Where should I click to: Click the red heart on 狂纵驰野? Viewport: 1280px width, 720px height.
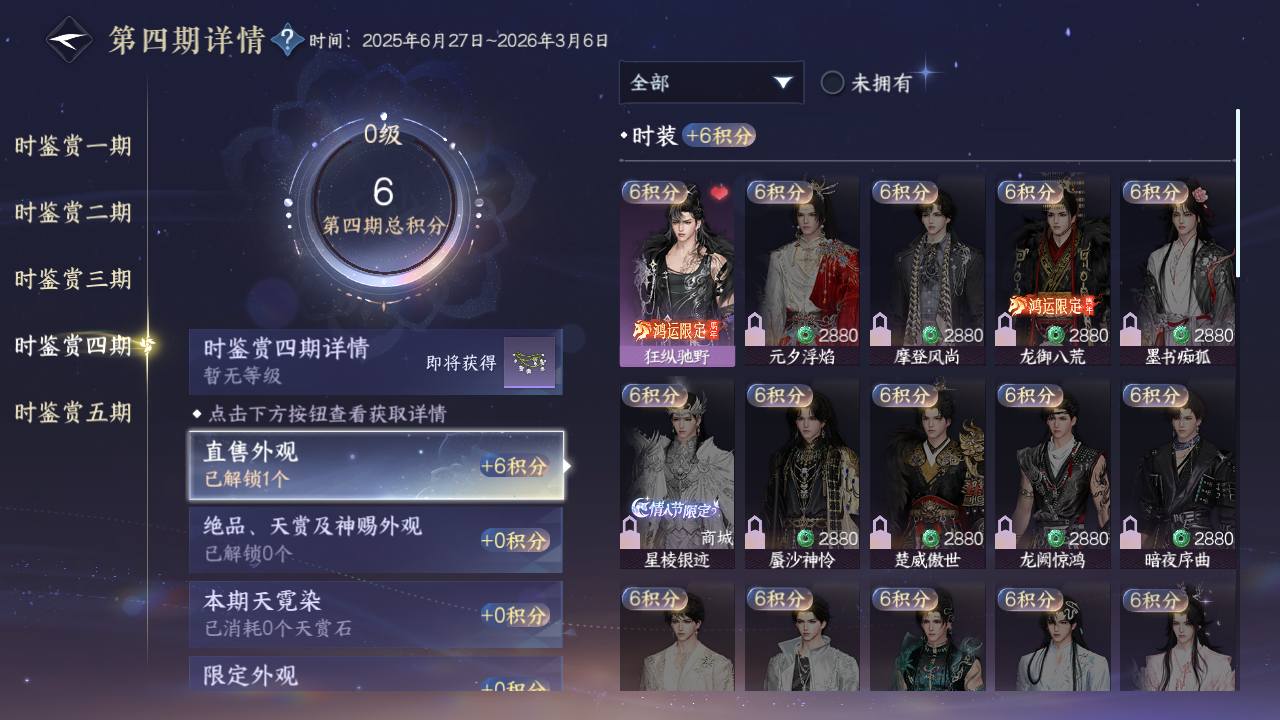(x=719, y=192)
